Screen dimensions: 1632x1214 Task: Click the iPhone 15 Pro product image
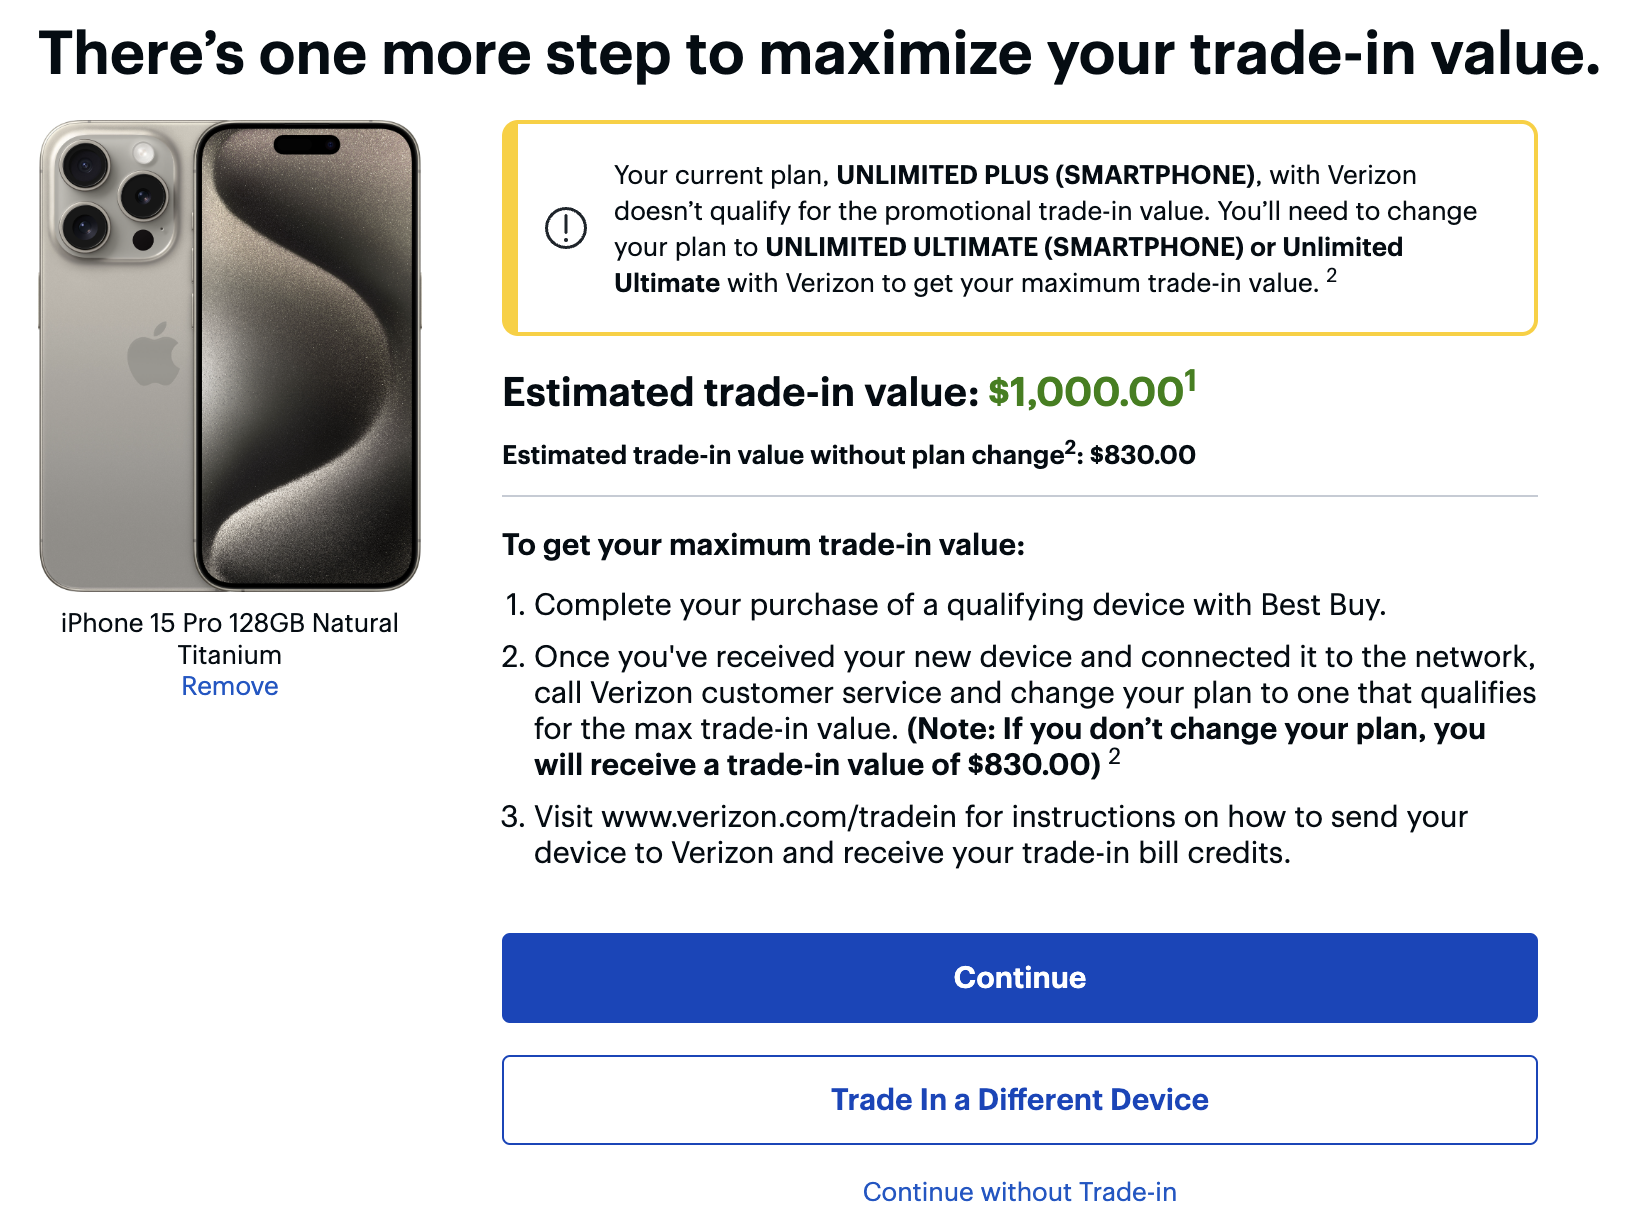point(230,355)
